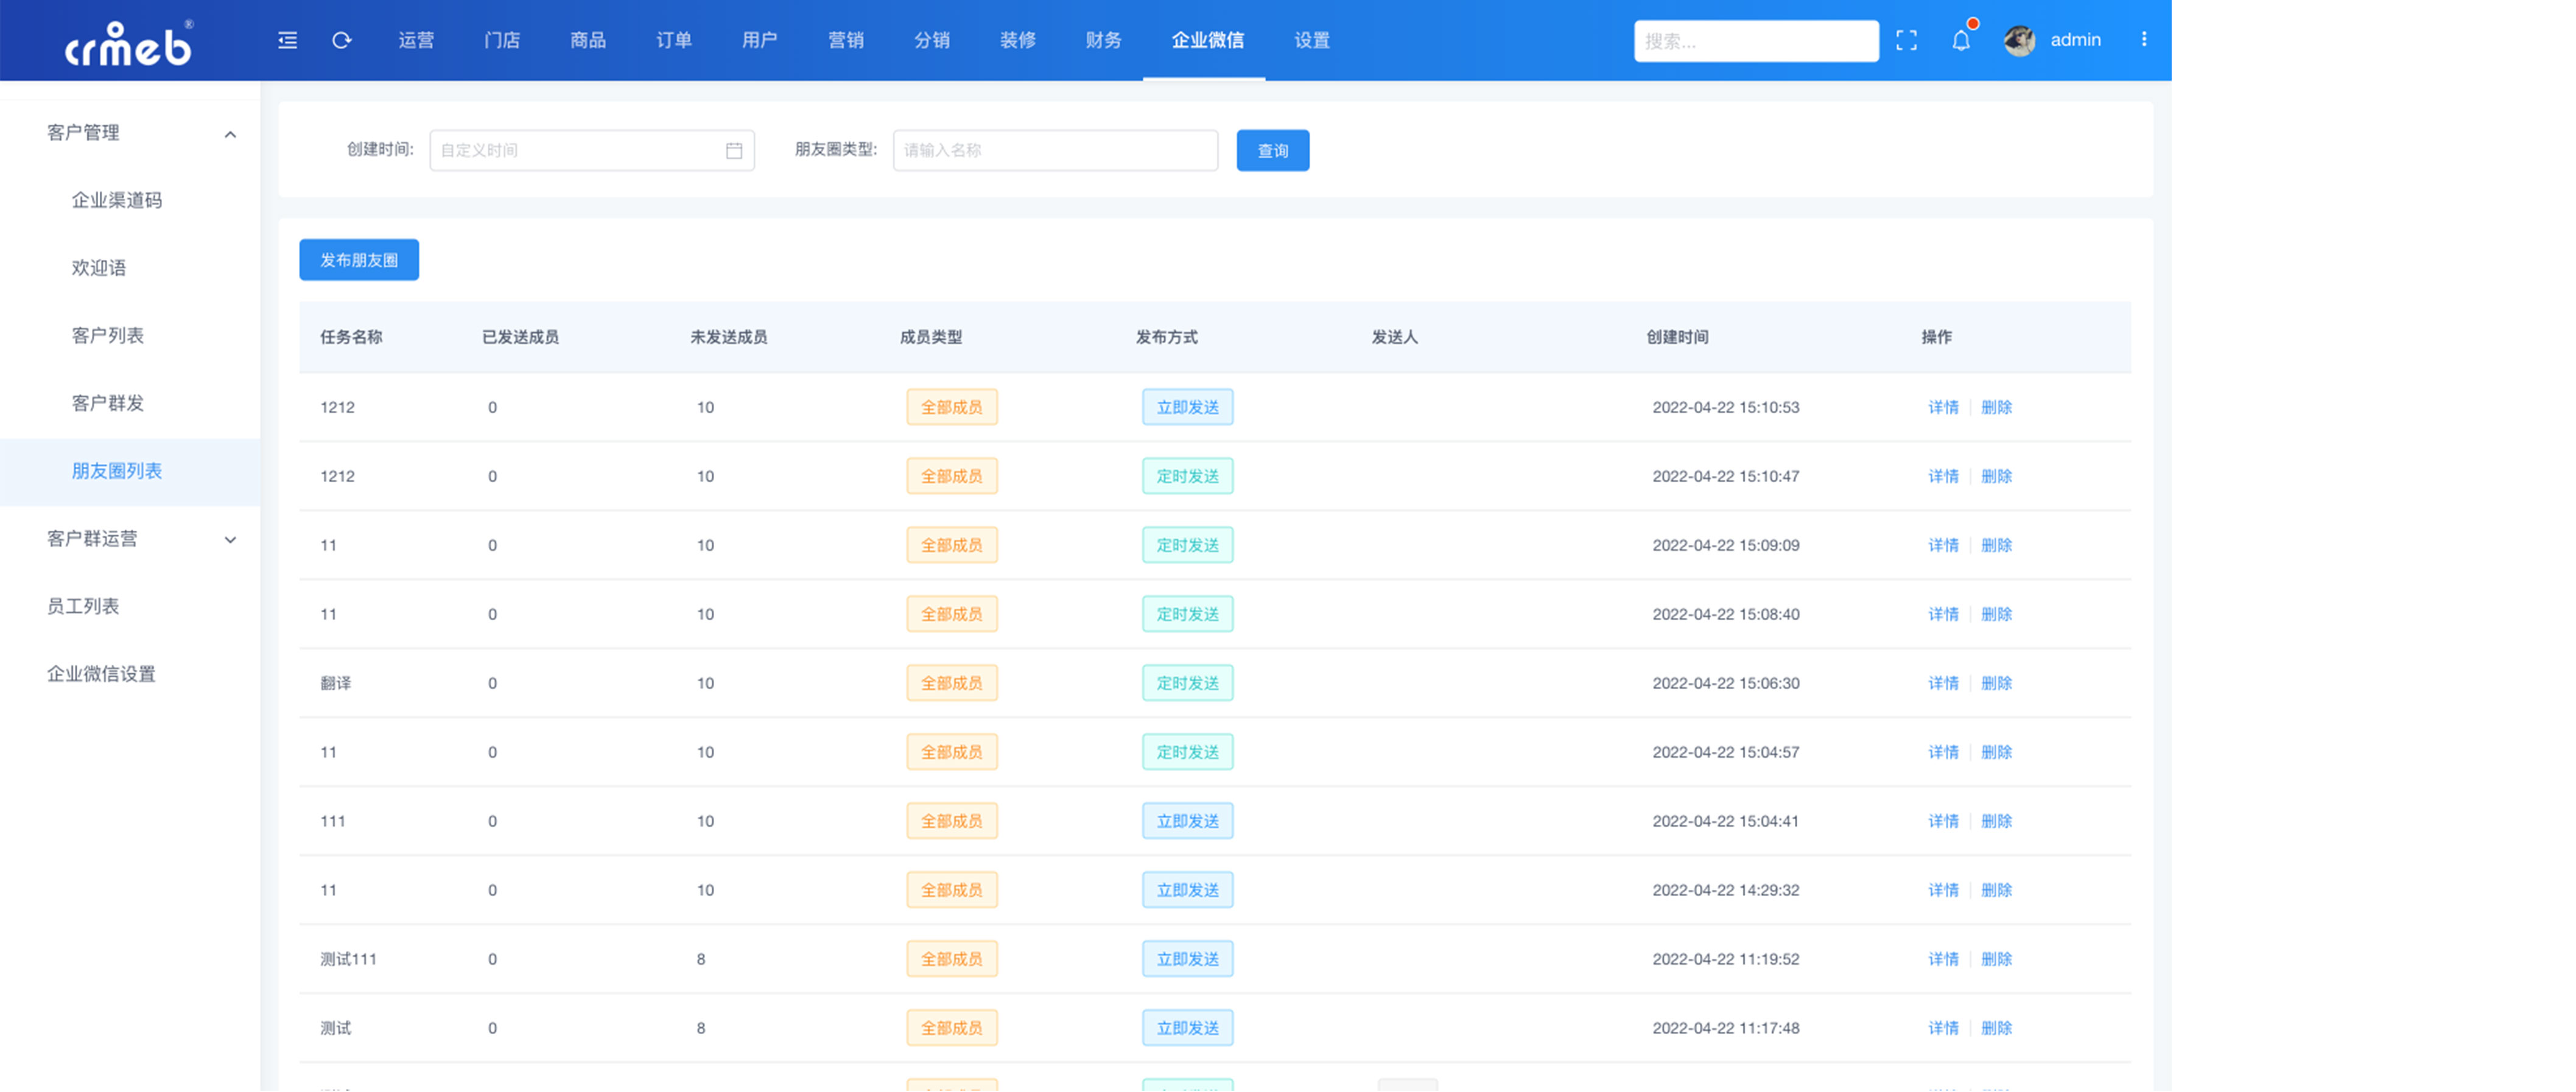Expand the 客户群运营 section chevron
The width and height of the screenshot is (2576, 1092).
coord(230,540)
